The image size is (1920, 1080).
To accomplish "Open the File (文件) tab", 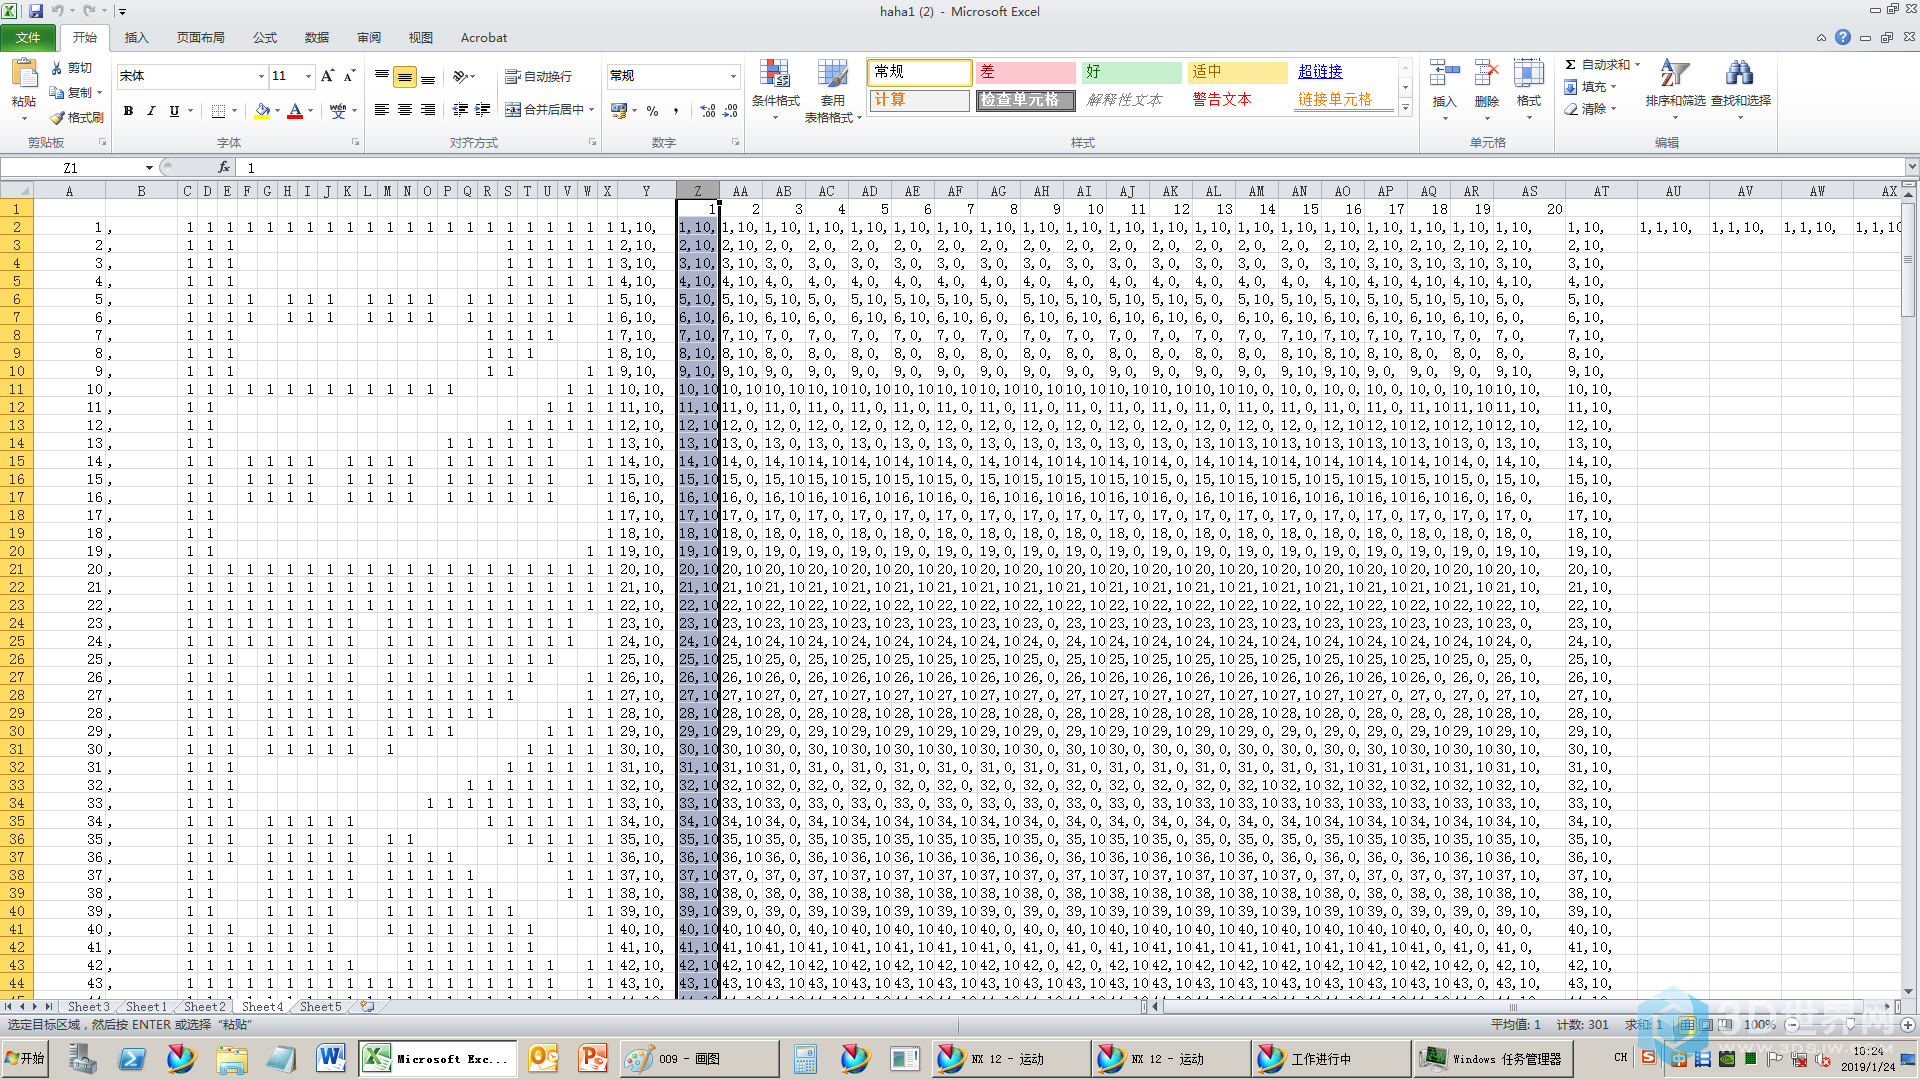I will pyautogui.click(x=28, y=37).
